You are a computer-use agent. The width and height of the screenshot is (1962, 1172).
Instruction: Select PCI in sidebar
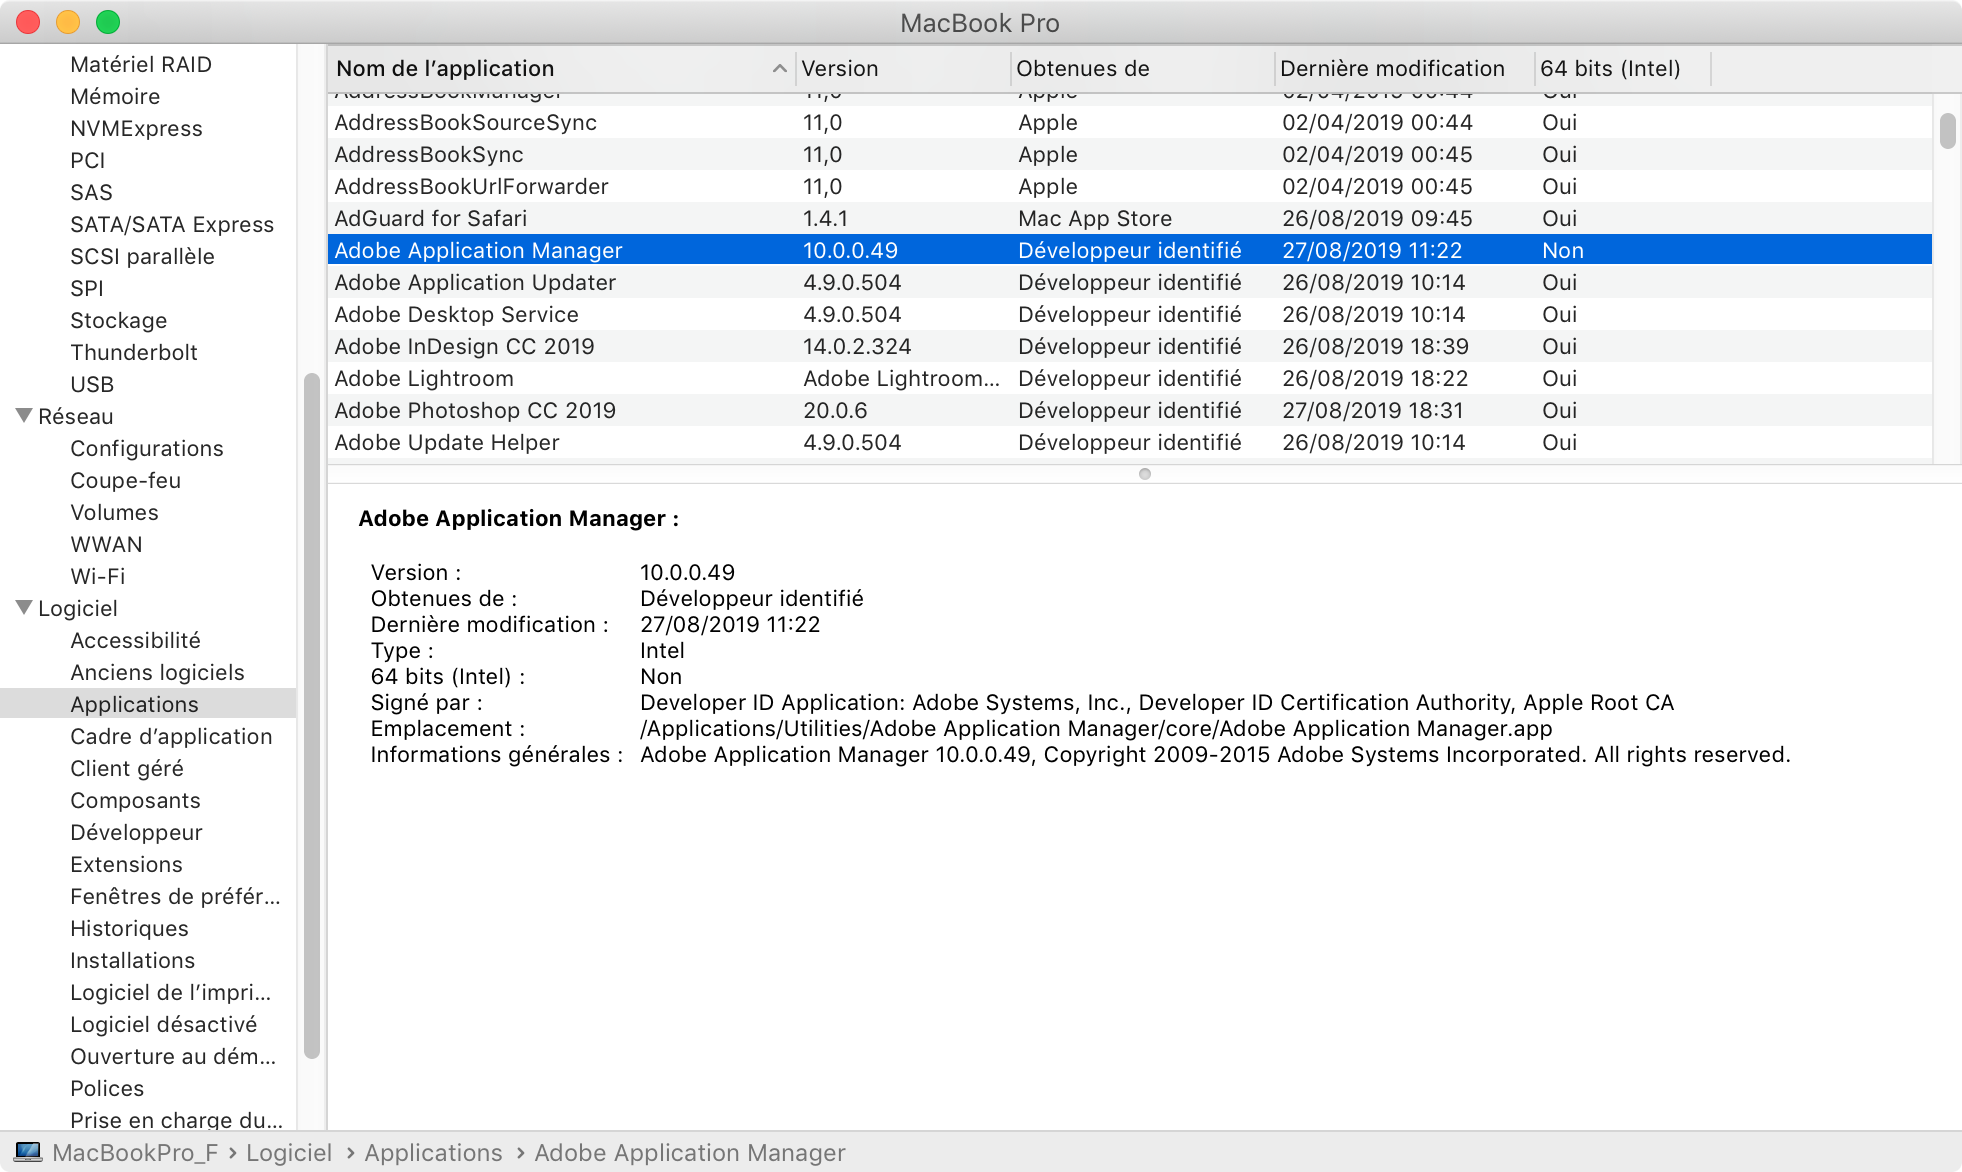pyautogui.click(x=87, y=160)
